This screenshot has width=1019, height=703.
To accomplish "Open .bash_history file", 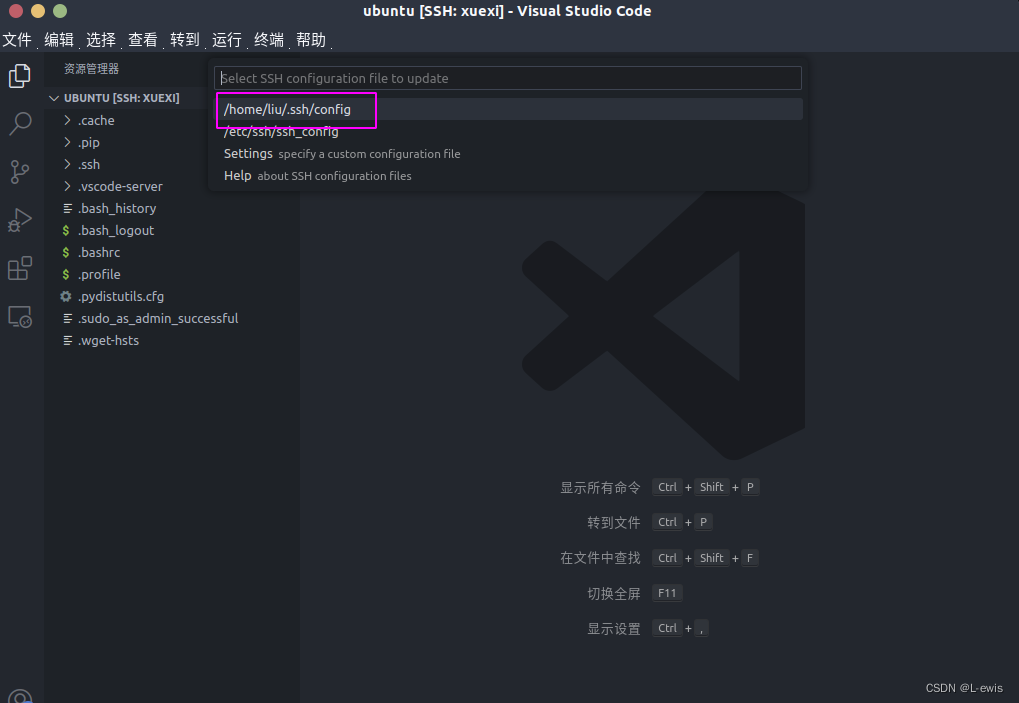I will 117,209.
